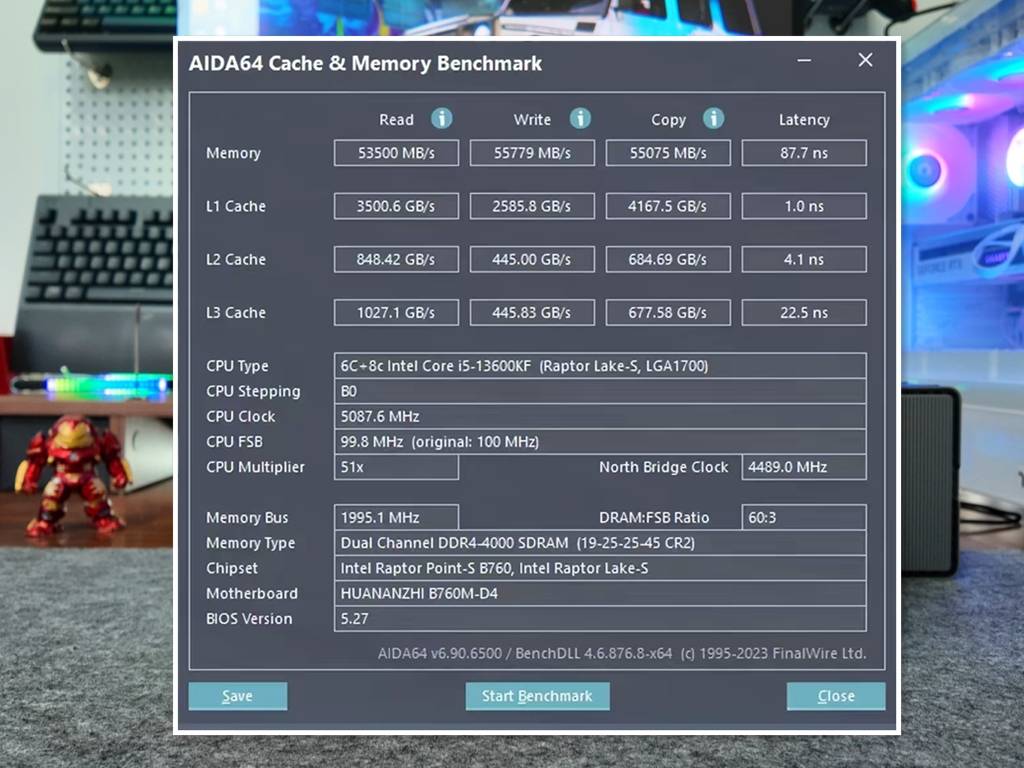Image resolution: width=1024 pixels, height=768 pixels.
Task: Click the L2 Cache row label
Action: click(x=236, y=259)
